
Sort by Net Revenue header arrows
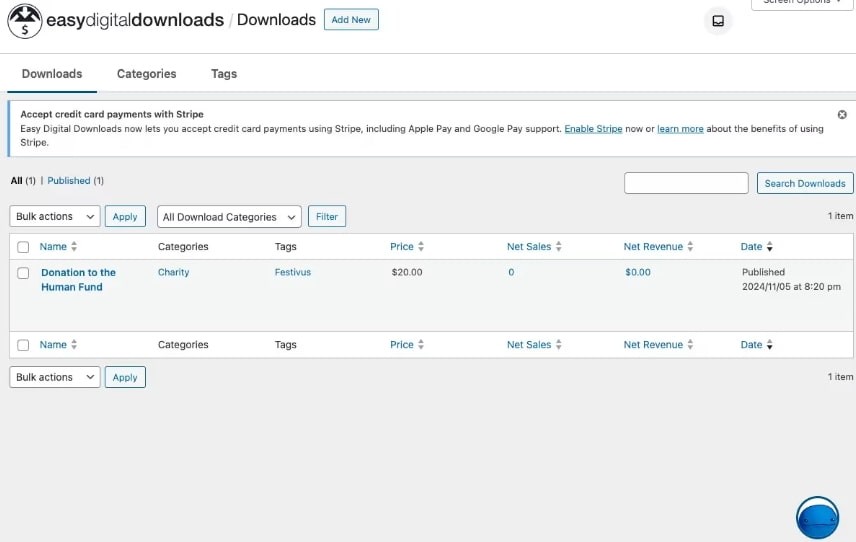tap(690, 247)
